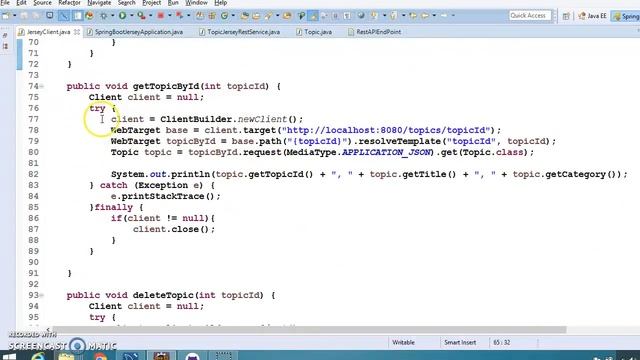Open the Navigate menu
Screen dimensions: 640x360
99,3
